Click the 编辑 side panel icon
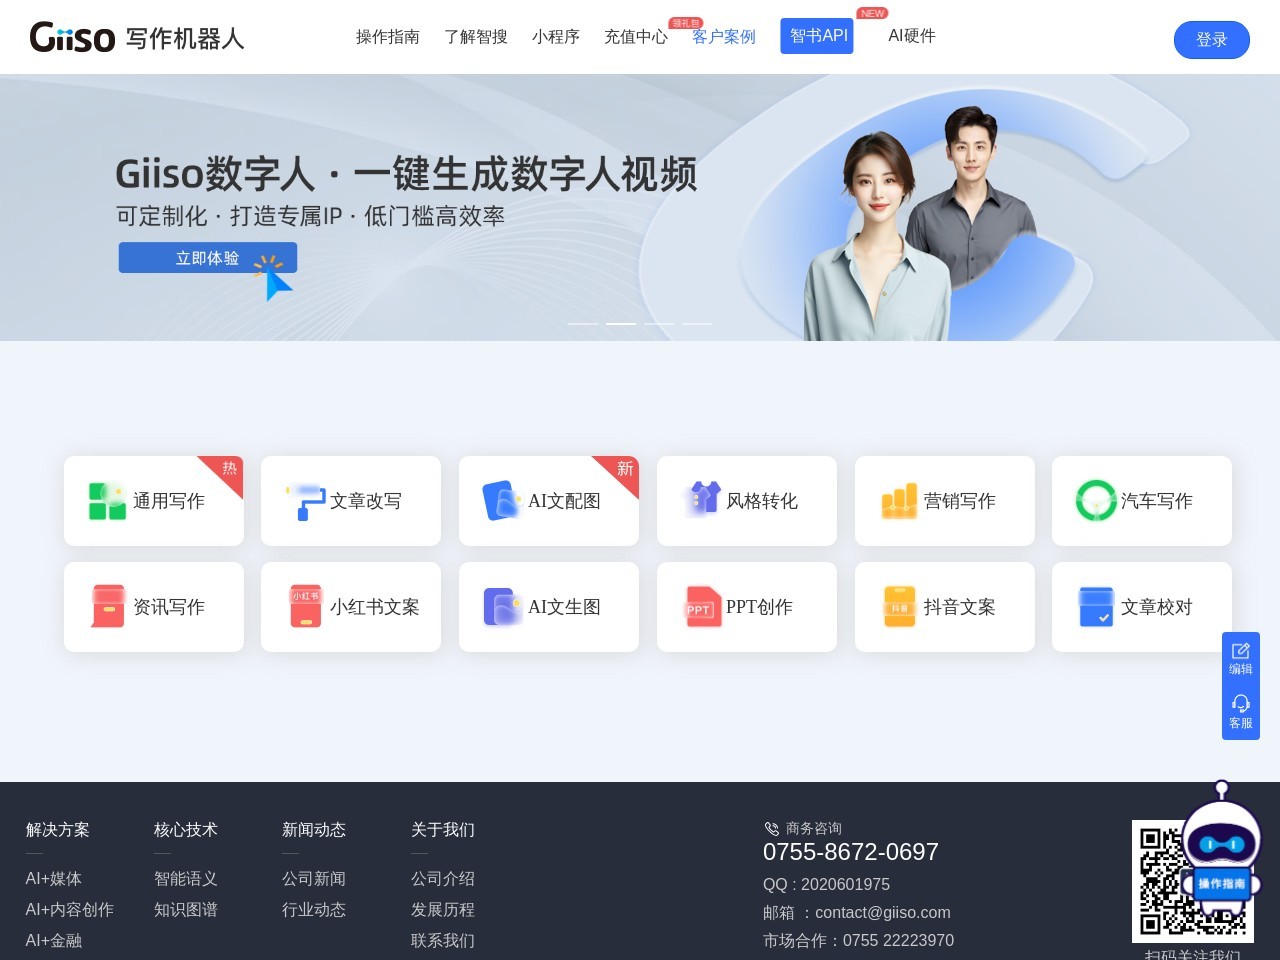Viewport: 1280px width, 960px height. (x=1240, y=659)
